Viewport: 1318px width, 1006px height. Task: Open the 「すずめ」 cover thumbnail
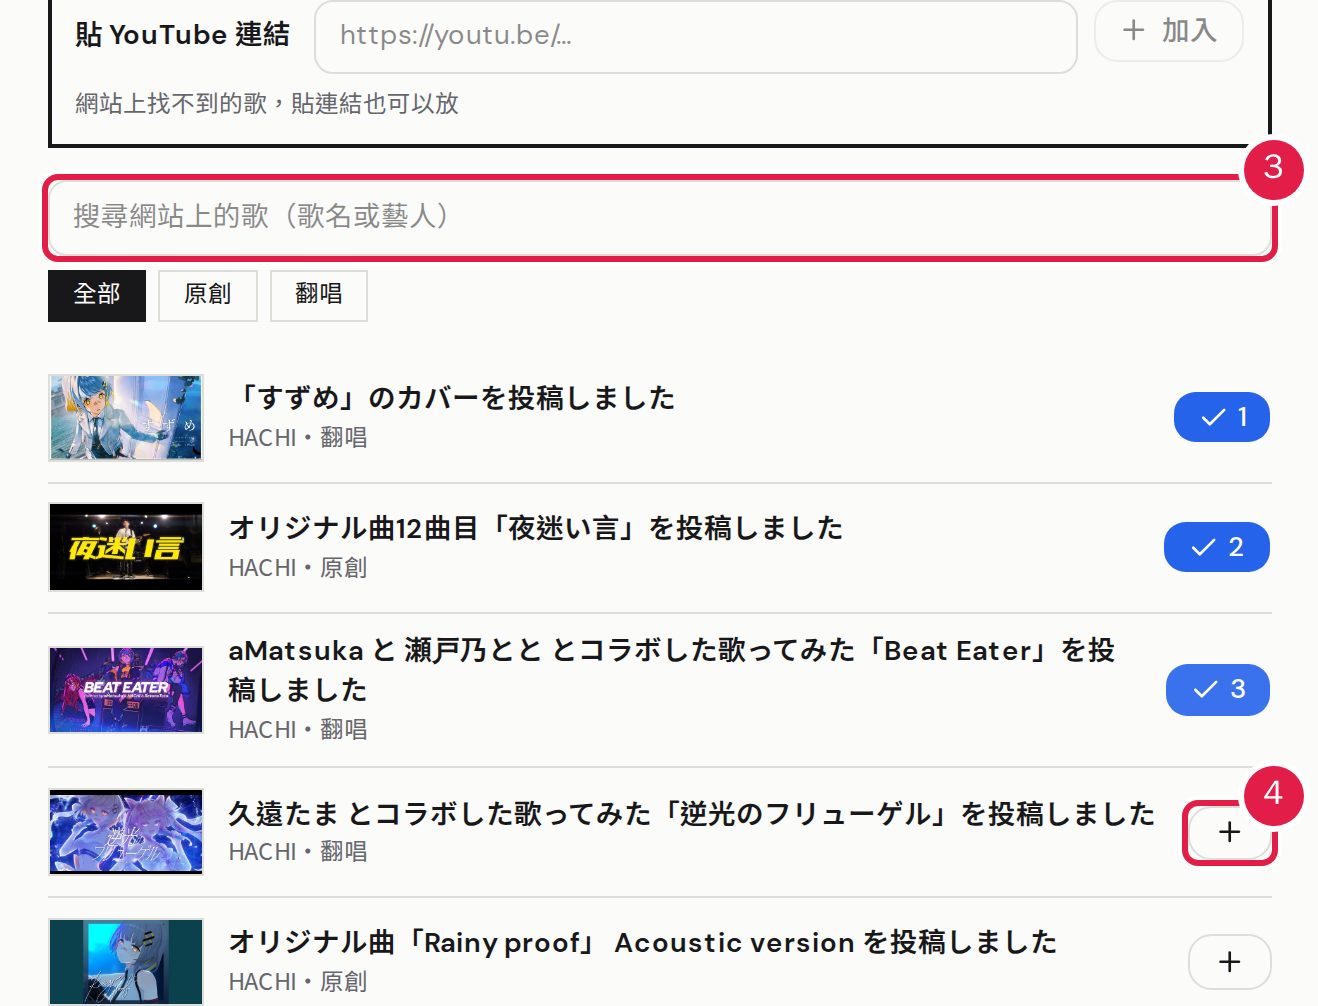pos(126,418)
